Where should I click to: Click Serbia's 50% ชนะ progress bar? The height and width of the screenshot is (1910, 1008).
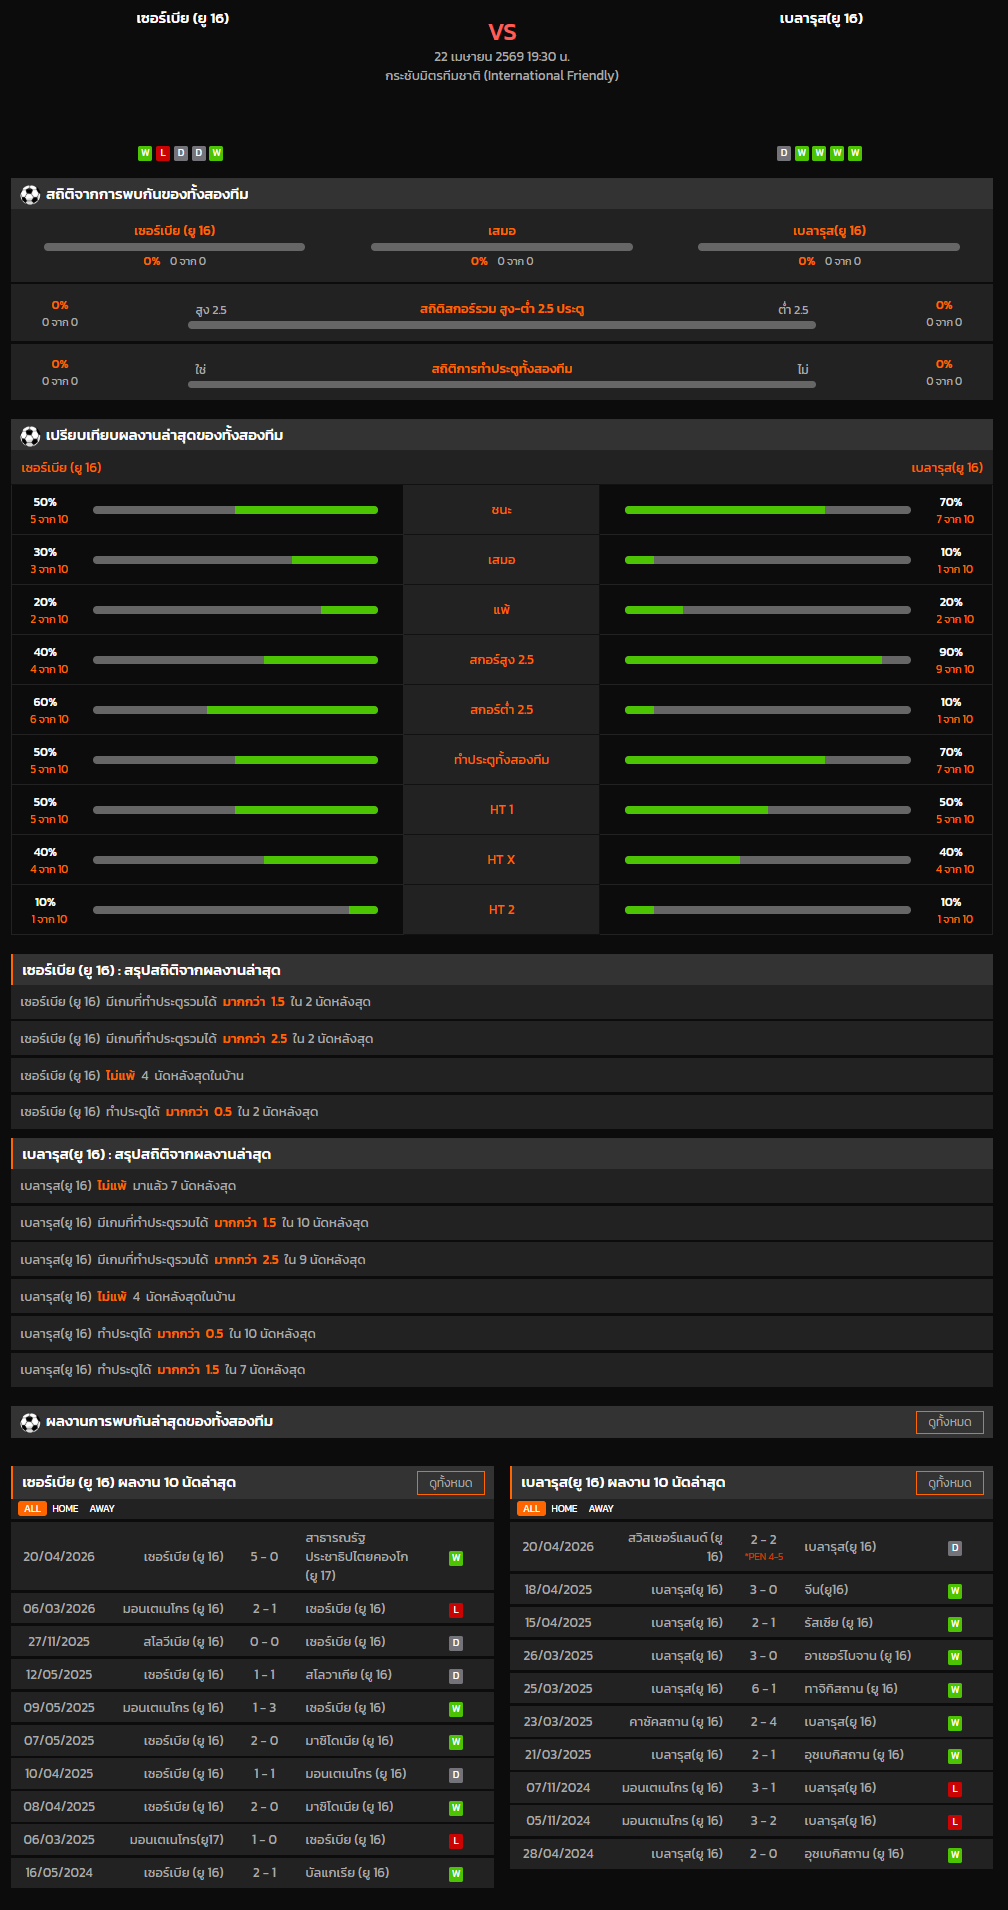(235, 510)
